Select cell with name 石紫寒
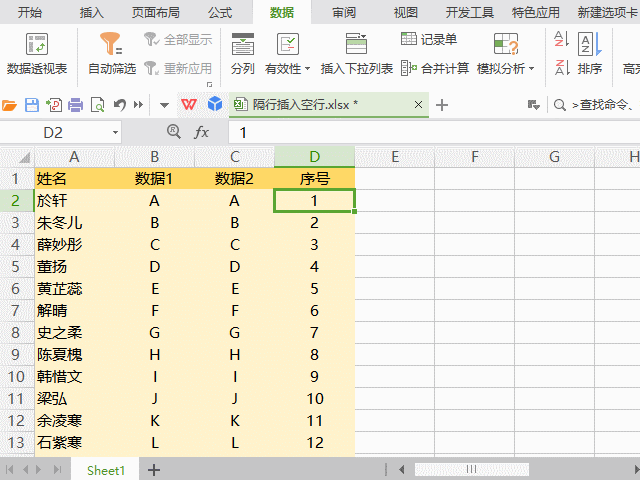 [x=74, y=443]
